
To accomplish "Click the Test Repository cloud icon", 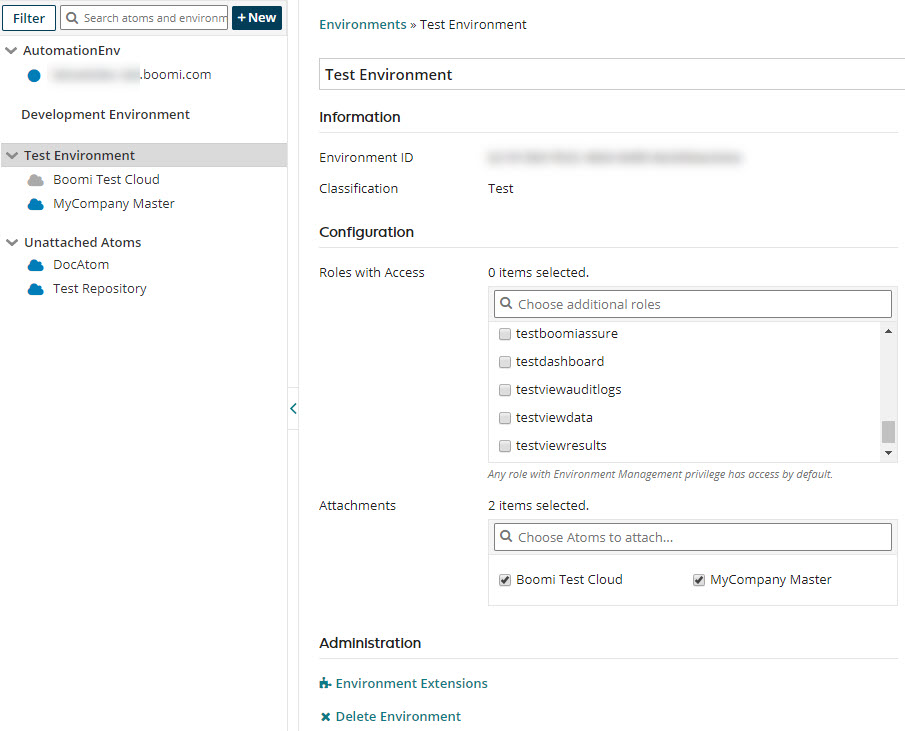I will click(35, 289).
